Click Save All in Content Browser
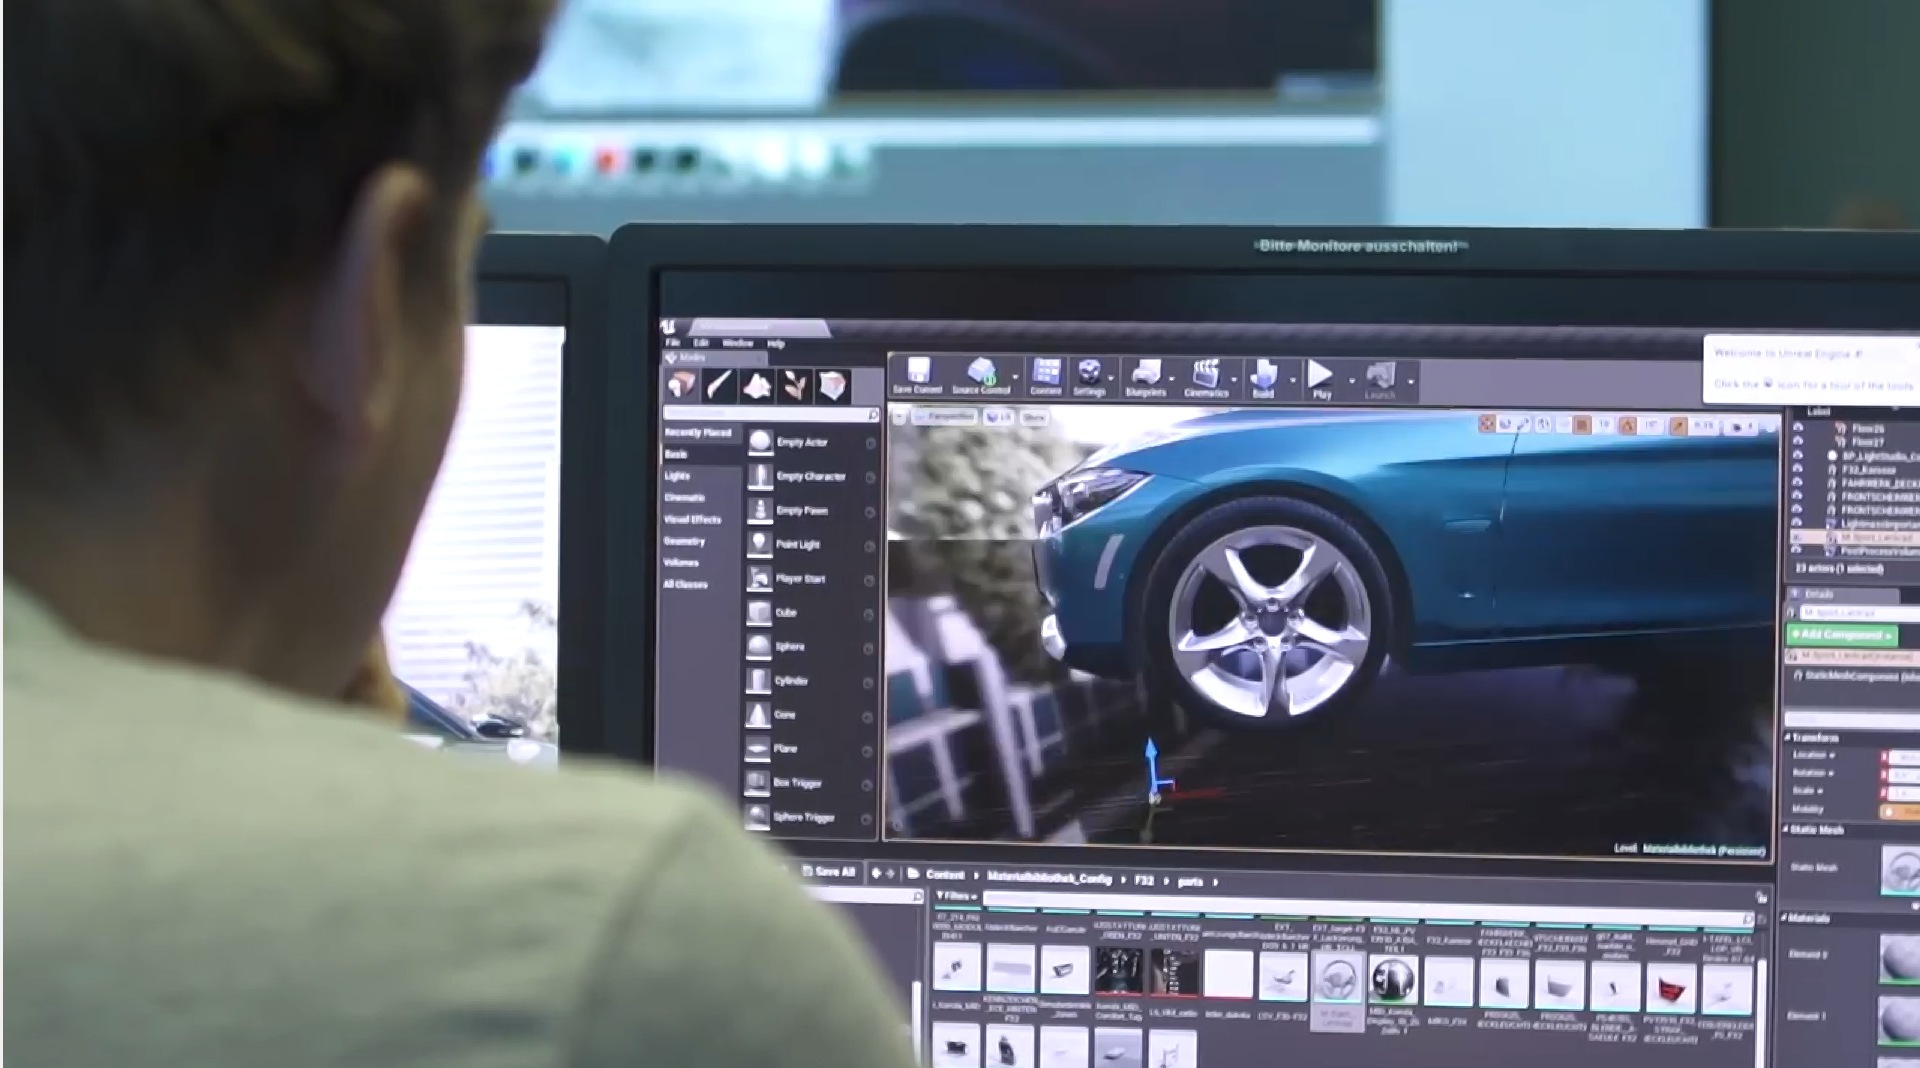The image size is (1920, 1068). point(829,872)
